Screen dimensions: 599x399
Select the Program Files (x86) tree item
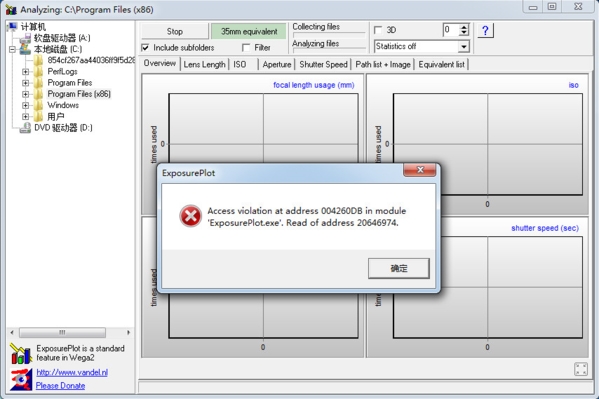tap(79, 94)
